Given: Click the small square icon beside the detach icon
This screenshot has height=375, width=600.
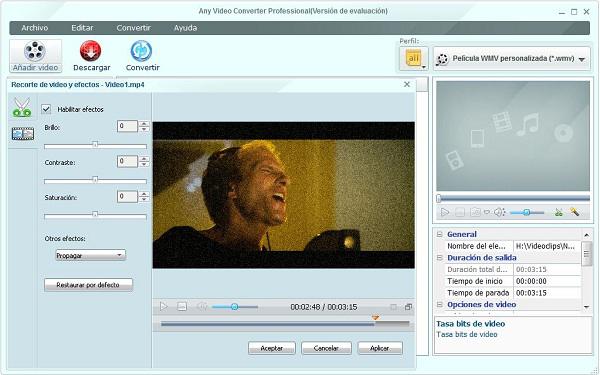Looking at the screenshot, I should tap(393, 307).
